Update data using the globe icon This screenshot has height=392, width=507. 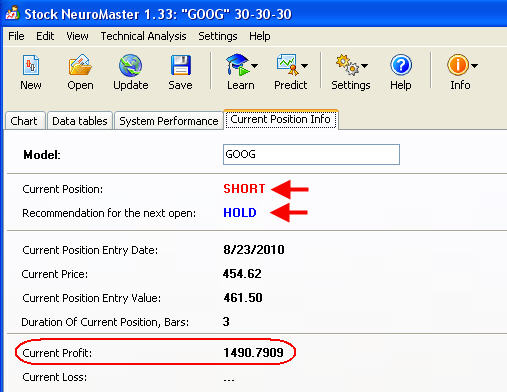tap(130, 66)
